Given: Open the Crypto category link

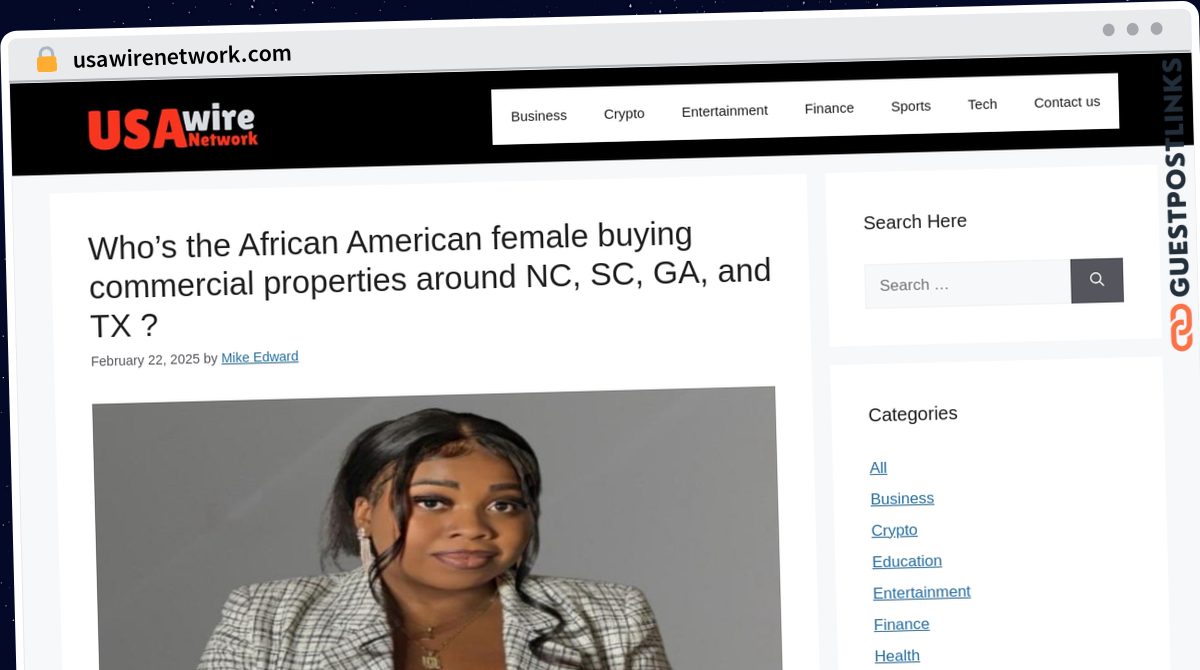Looking at the screenshot, I should click(894, 530).
